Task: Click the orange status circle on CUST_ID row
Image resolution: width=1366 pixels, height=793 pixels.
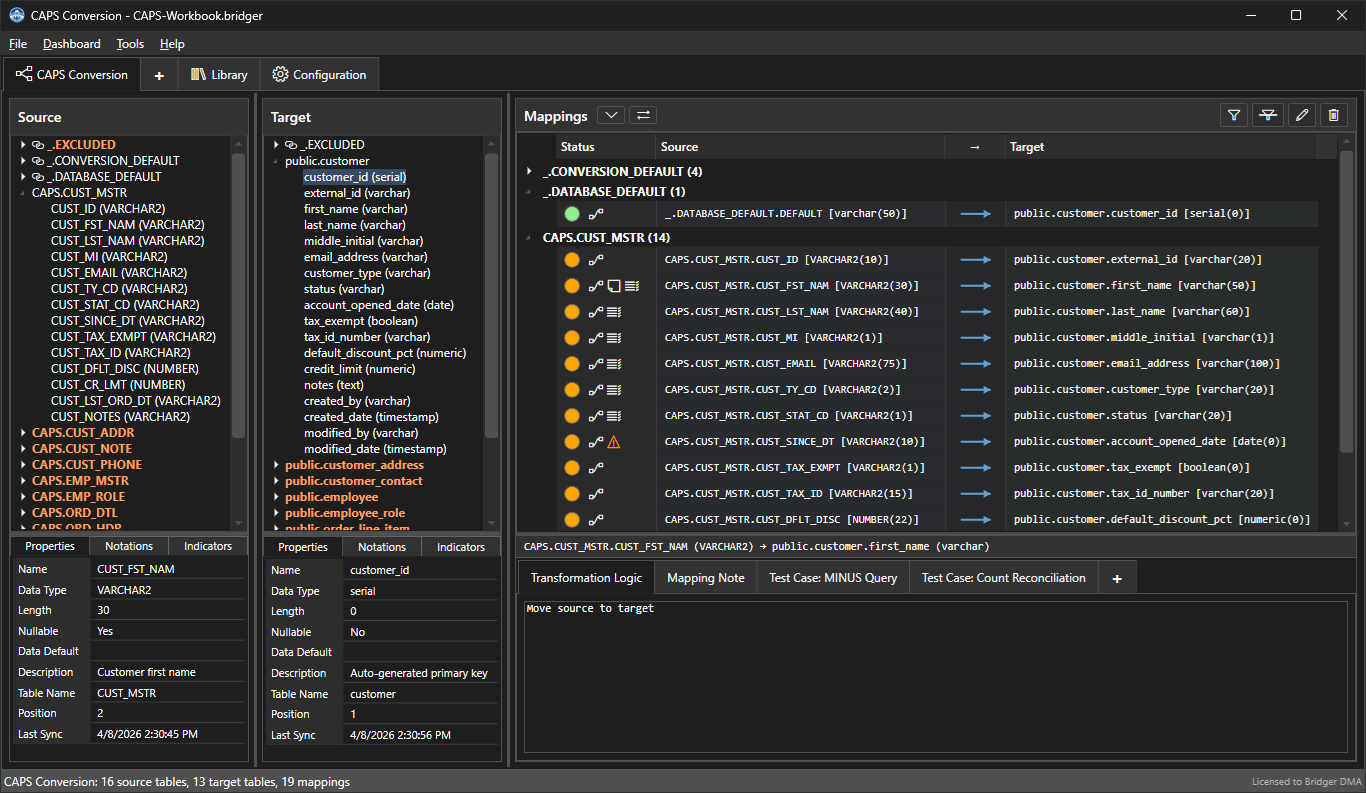Action: pyautogui.click(x=572, y=259)
